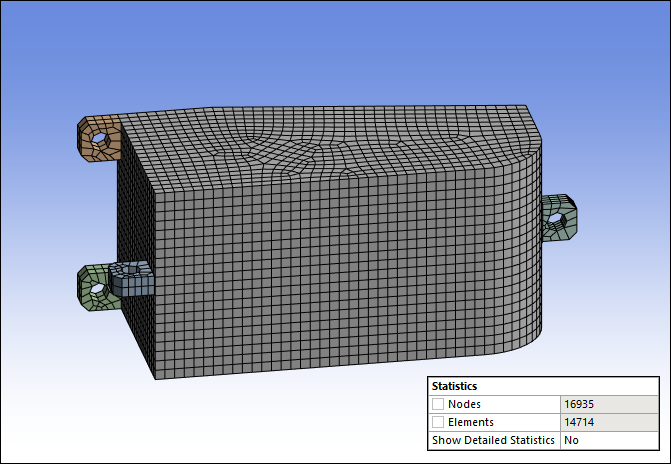671x464 pixels.
Task: Click the Elements row label
Action: (471, 422)
